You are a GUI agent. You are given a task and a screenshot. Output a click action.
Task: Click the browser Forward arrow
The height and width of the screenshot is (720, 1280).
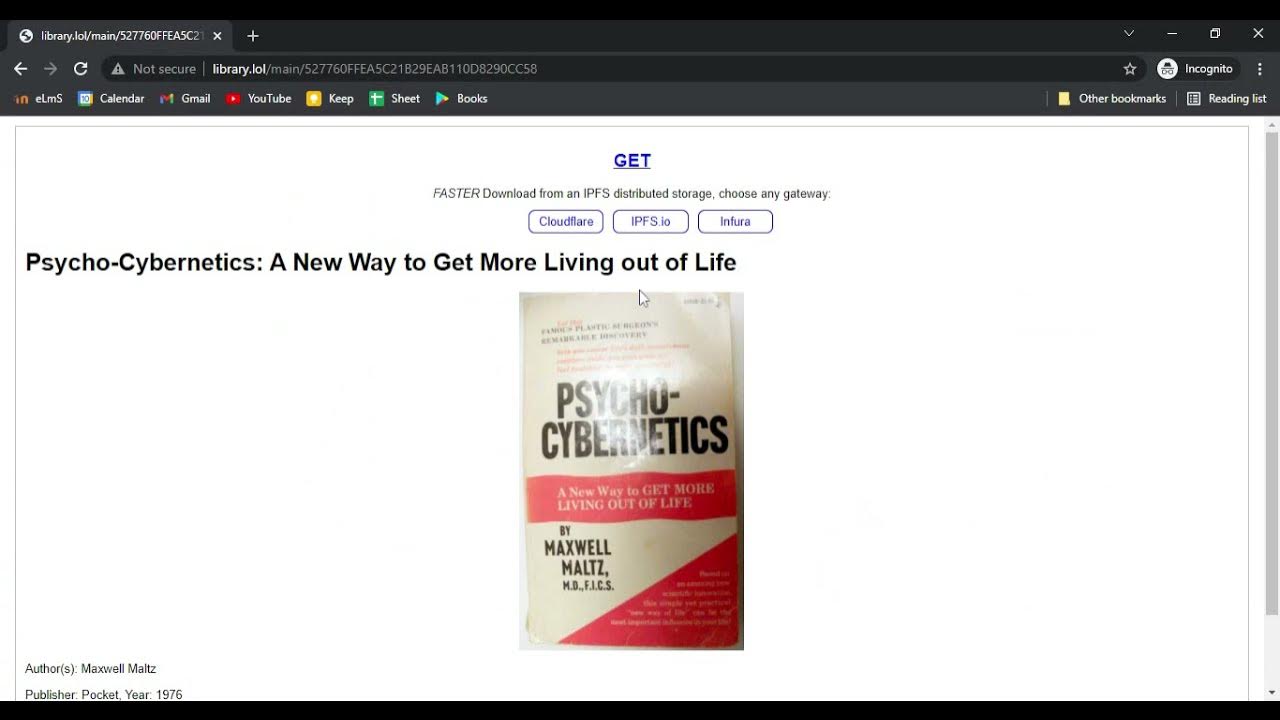[x=51, y=69]
